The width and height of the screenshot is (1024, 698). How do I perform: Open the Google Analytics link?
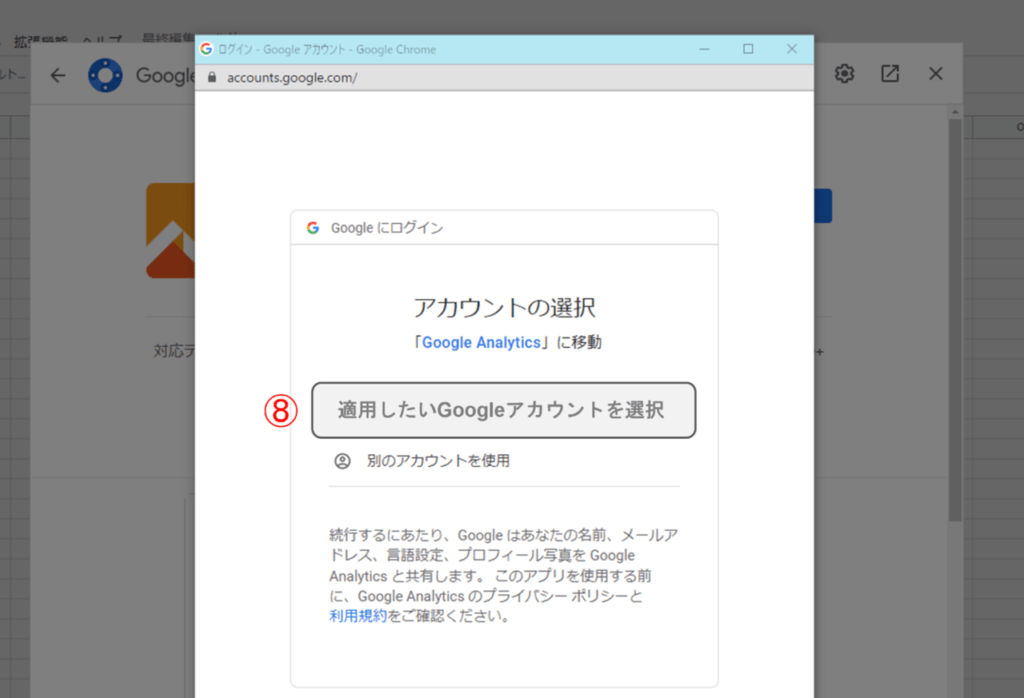click(483, 342)
